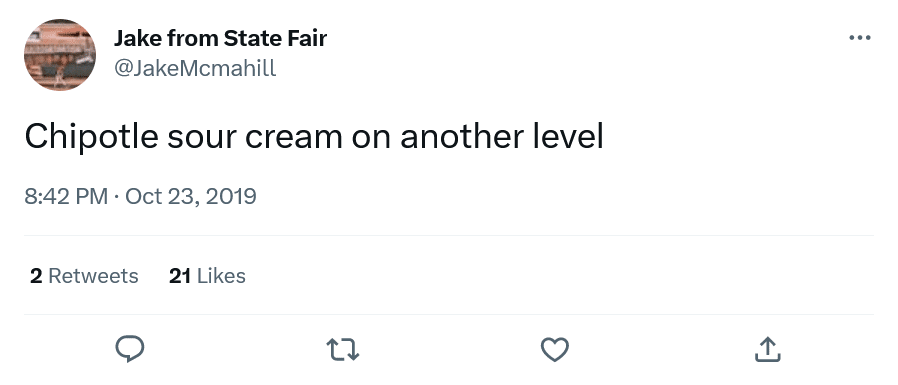
Task: Open the 8:42 PM timestamp link
Action: pos(66,197)
